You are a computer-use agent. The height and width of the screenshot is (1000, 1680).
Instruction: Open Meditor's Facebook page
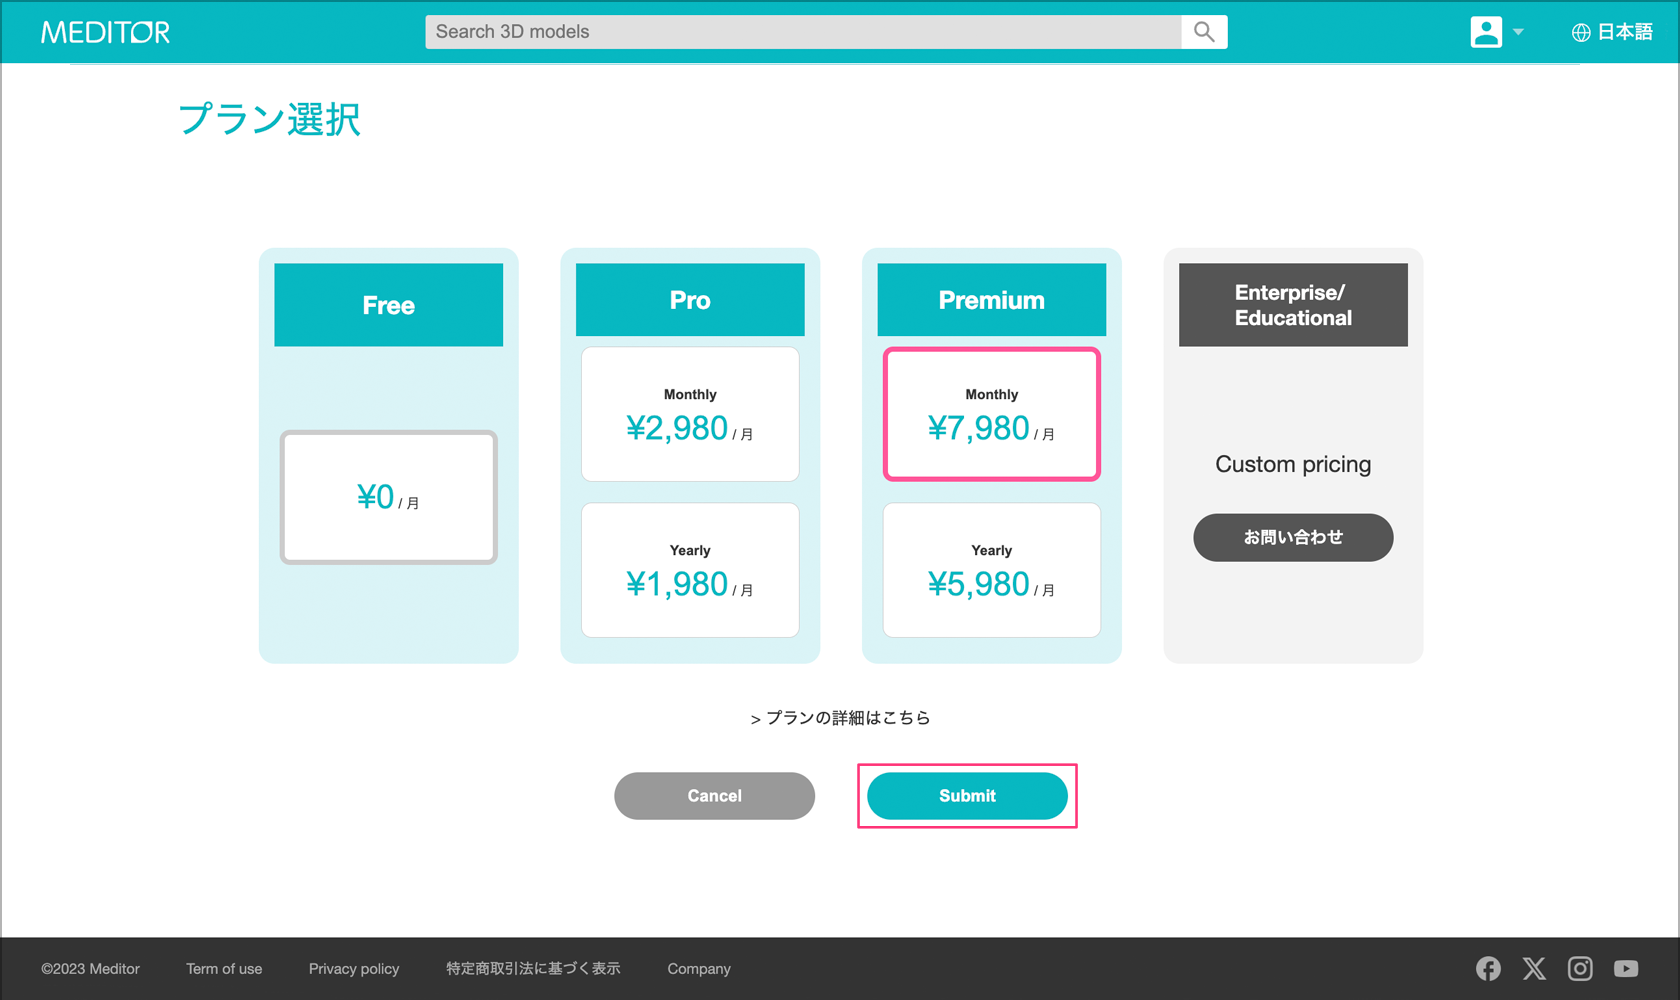click(x=1488, y=968)
